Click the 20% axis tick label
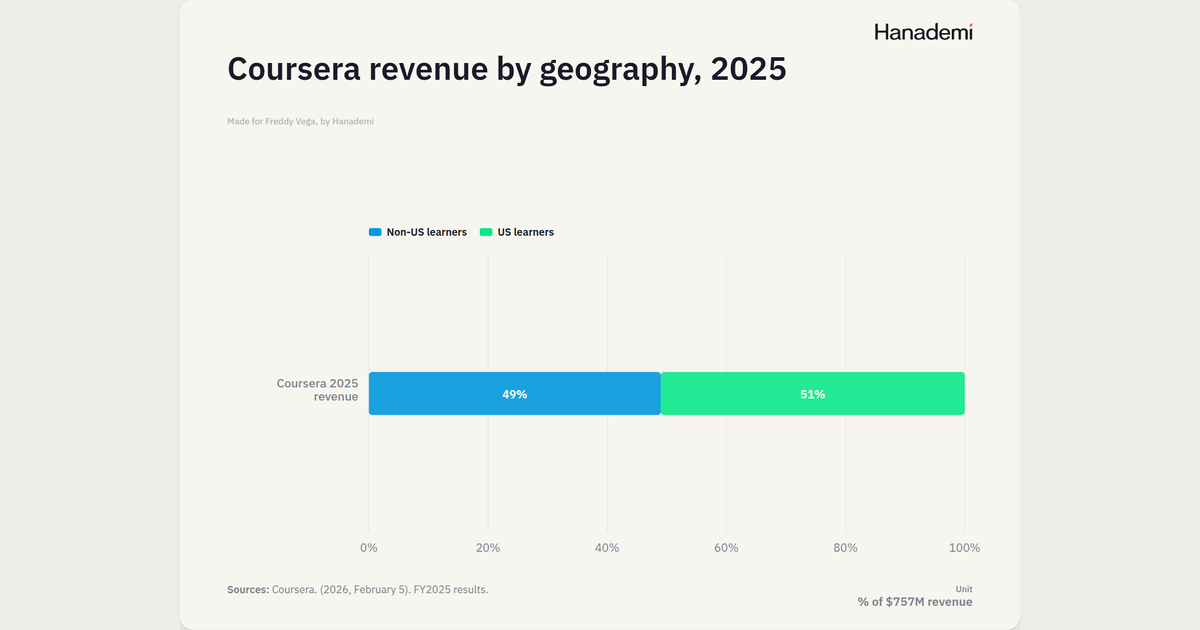1200x630 pixels. point(488,548)
